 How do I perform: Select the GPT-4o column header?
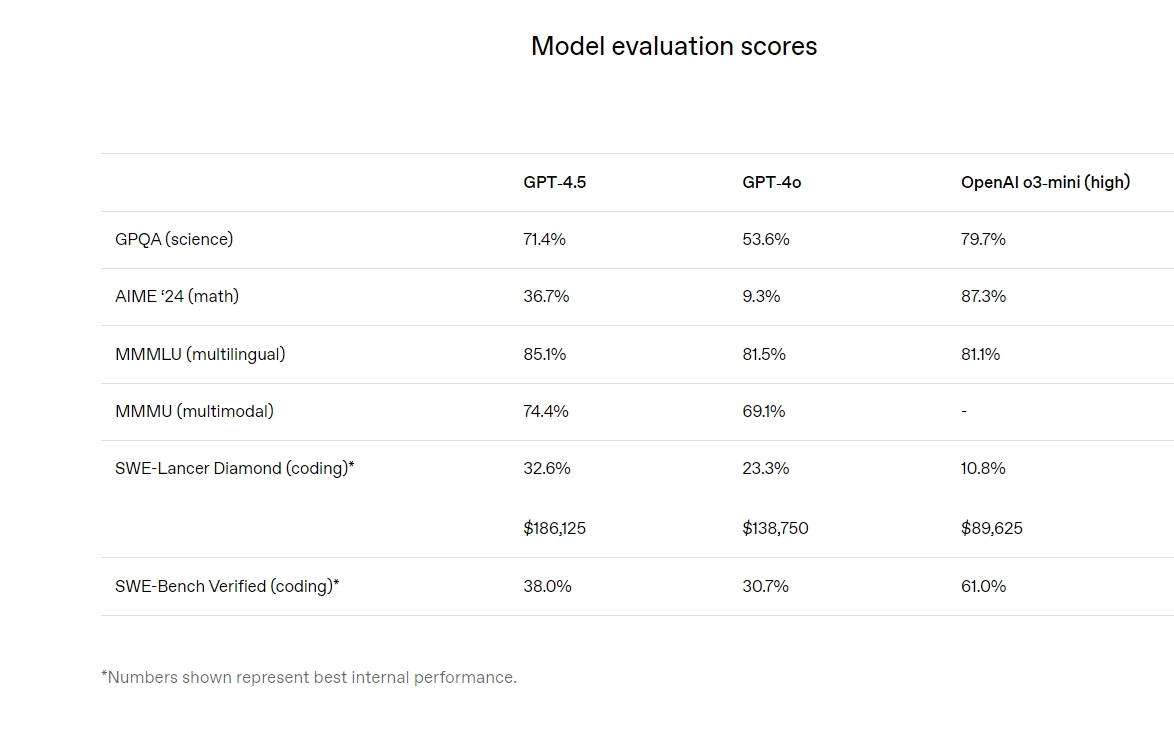coord(771,182)
